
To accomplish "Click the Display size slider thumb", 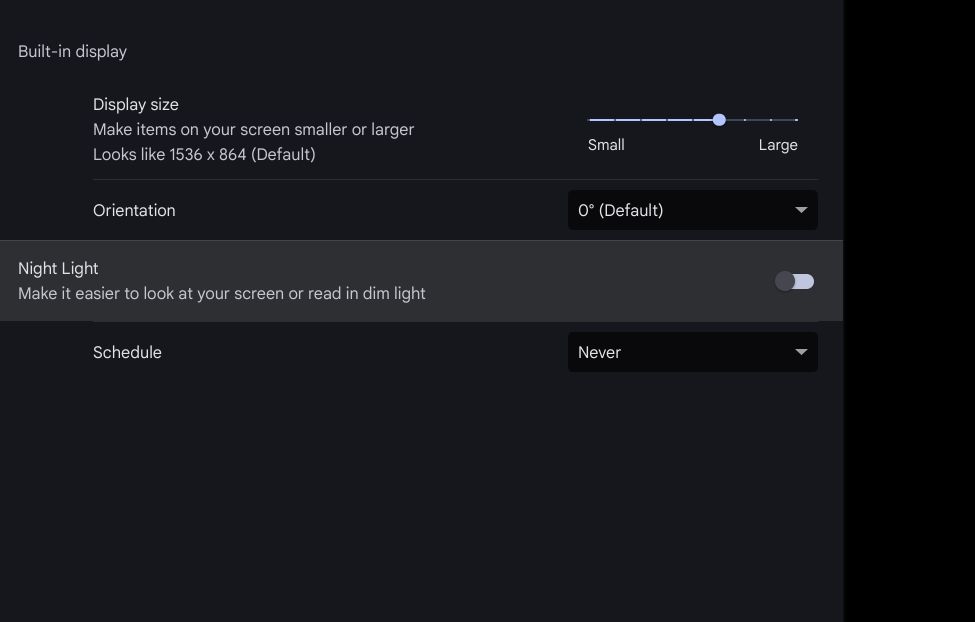I will [x=719, y=120].
